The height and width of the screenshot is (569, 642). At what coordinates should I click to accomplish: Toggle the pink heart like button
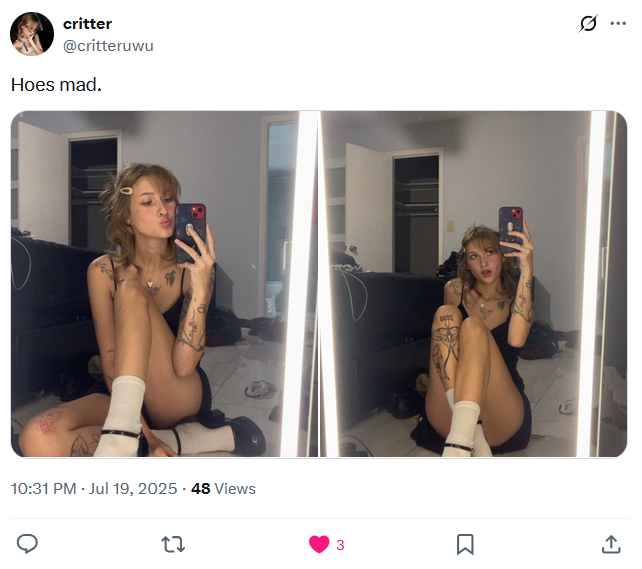(x=319, y=544)
